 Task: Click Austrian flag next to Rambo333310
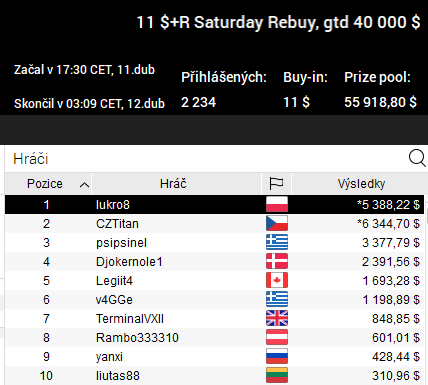click(277, 337)
